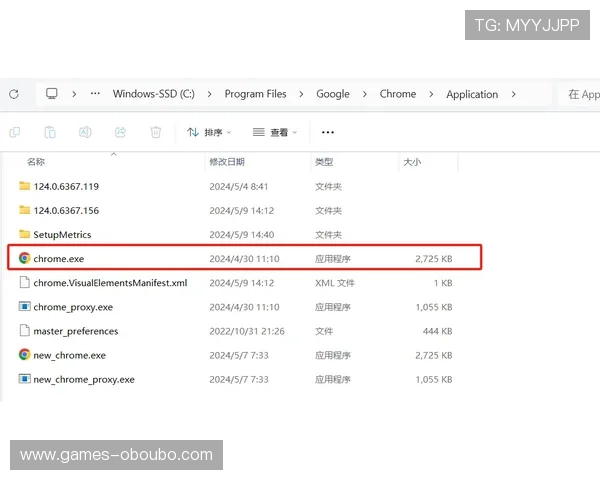Navigate to Program Files breadcrumb

[x=255, y=94]
